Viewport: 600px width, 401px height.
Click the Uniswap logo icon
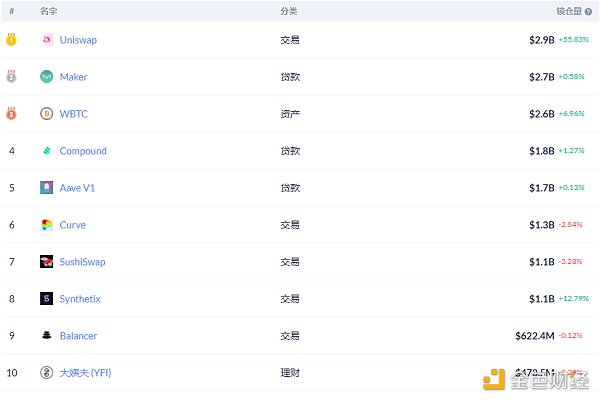click(46, 40)
